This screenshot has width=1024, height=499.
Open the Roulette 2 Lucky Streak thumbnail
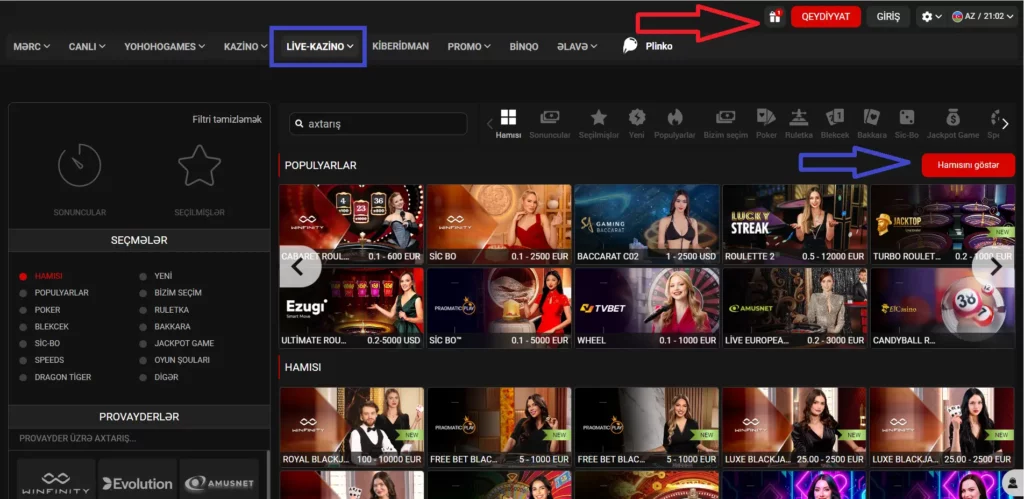pos(794,223)
